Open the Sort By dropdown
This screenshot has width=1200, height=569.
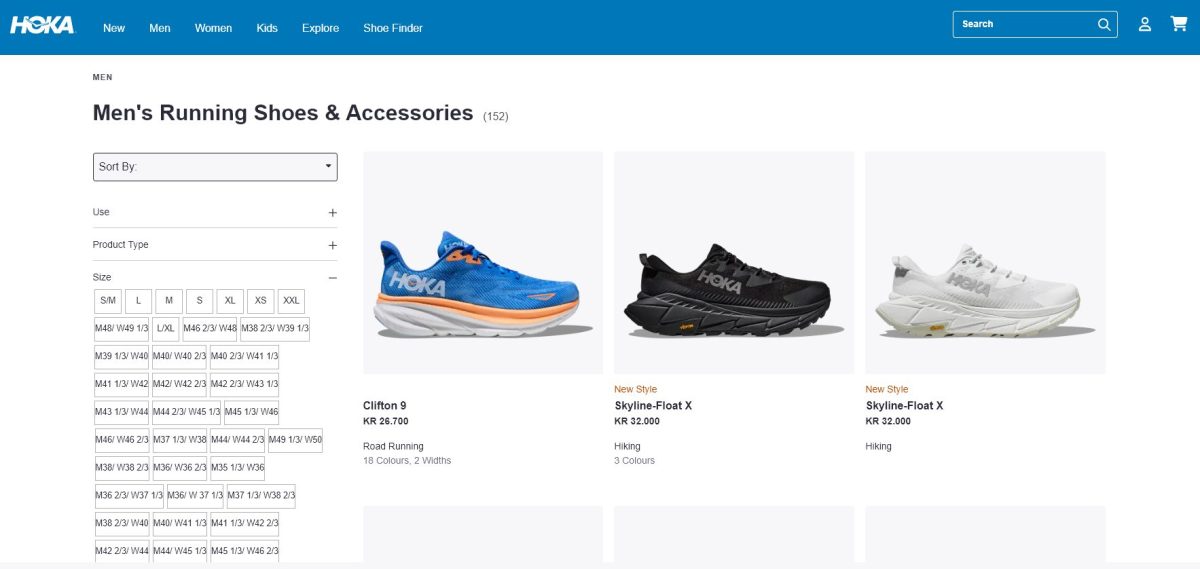coord(215,166)
